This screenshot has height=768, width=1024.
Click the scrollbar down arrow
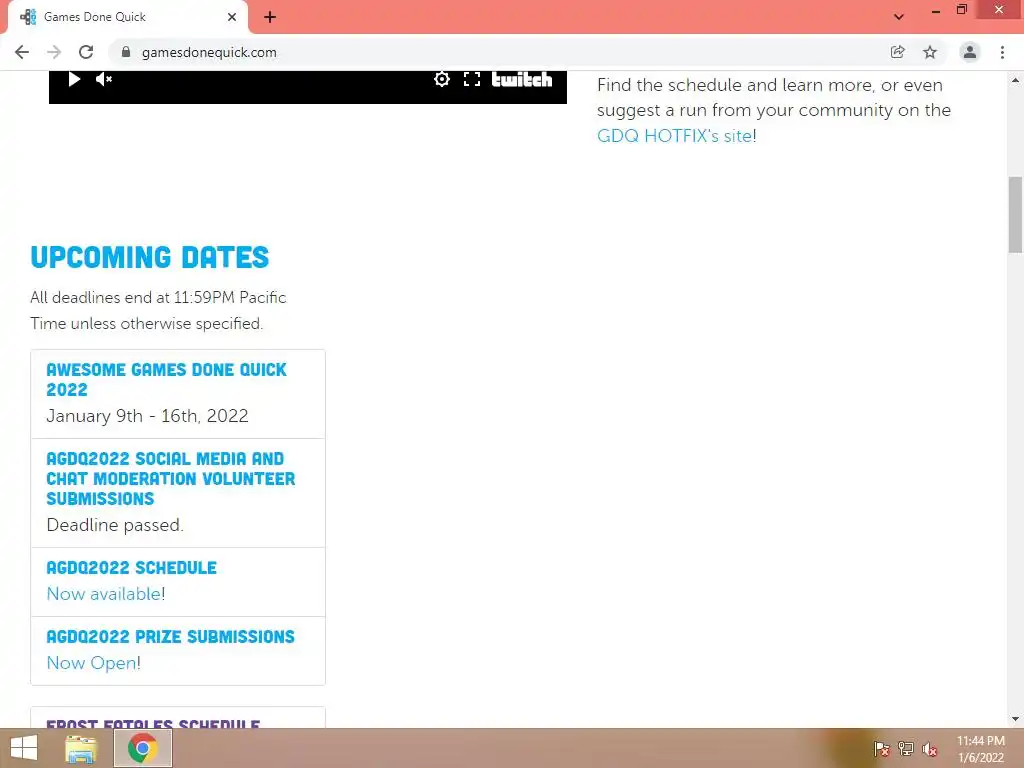[x=1015, y=719]
